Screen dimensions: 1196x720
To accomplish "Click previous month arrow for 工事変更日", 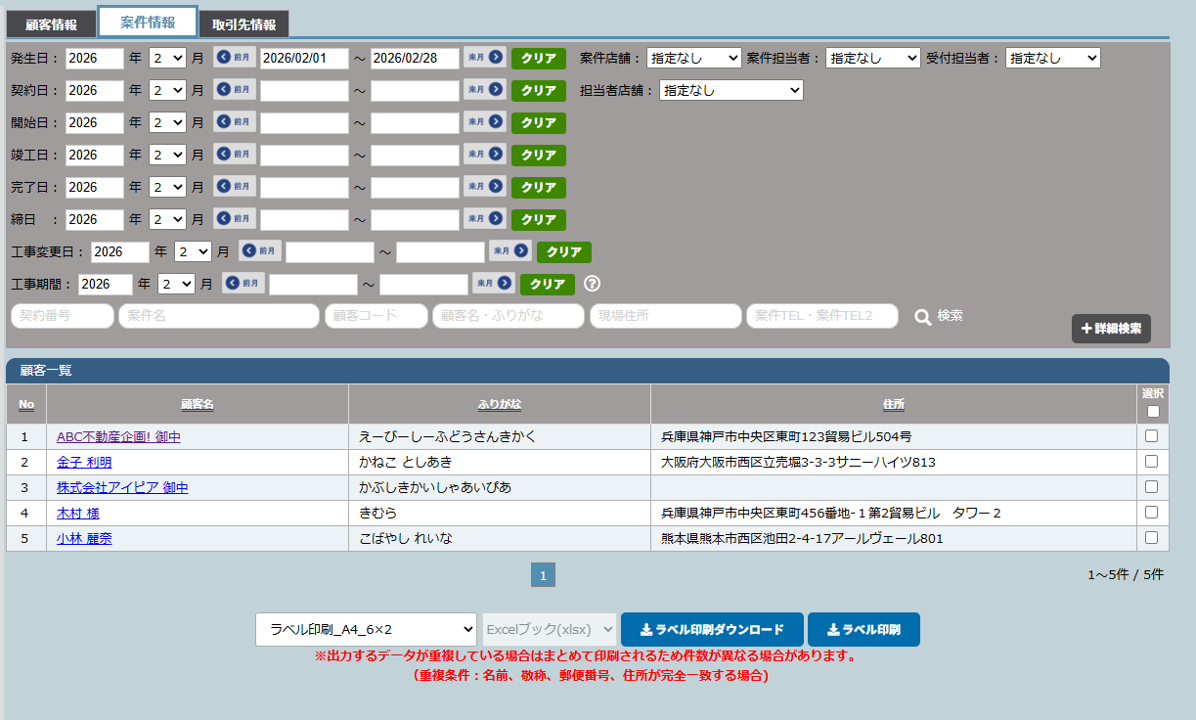I will coord(259,251).
